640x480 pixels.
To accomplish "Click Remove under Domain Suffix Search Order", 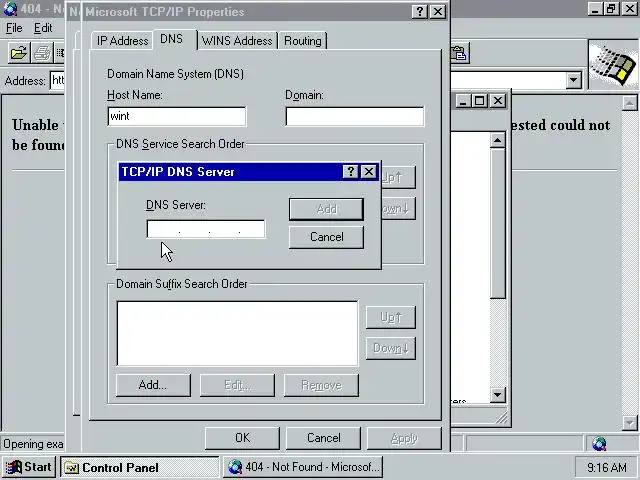I will pos(321,385).
